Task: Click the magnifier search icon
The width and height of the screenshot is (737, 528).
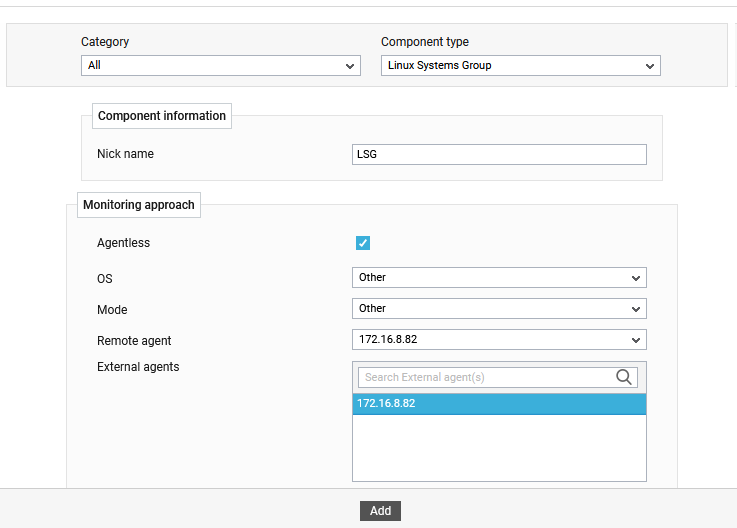Action: pos(624,377)
